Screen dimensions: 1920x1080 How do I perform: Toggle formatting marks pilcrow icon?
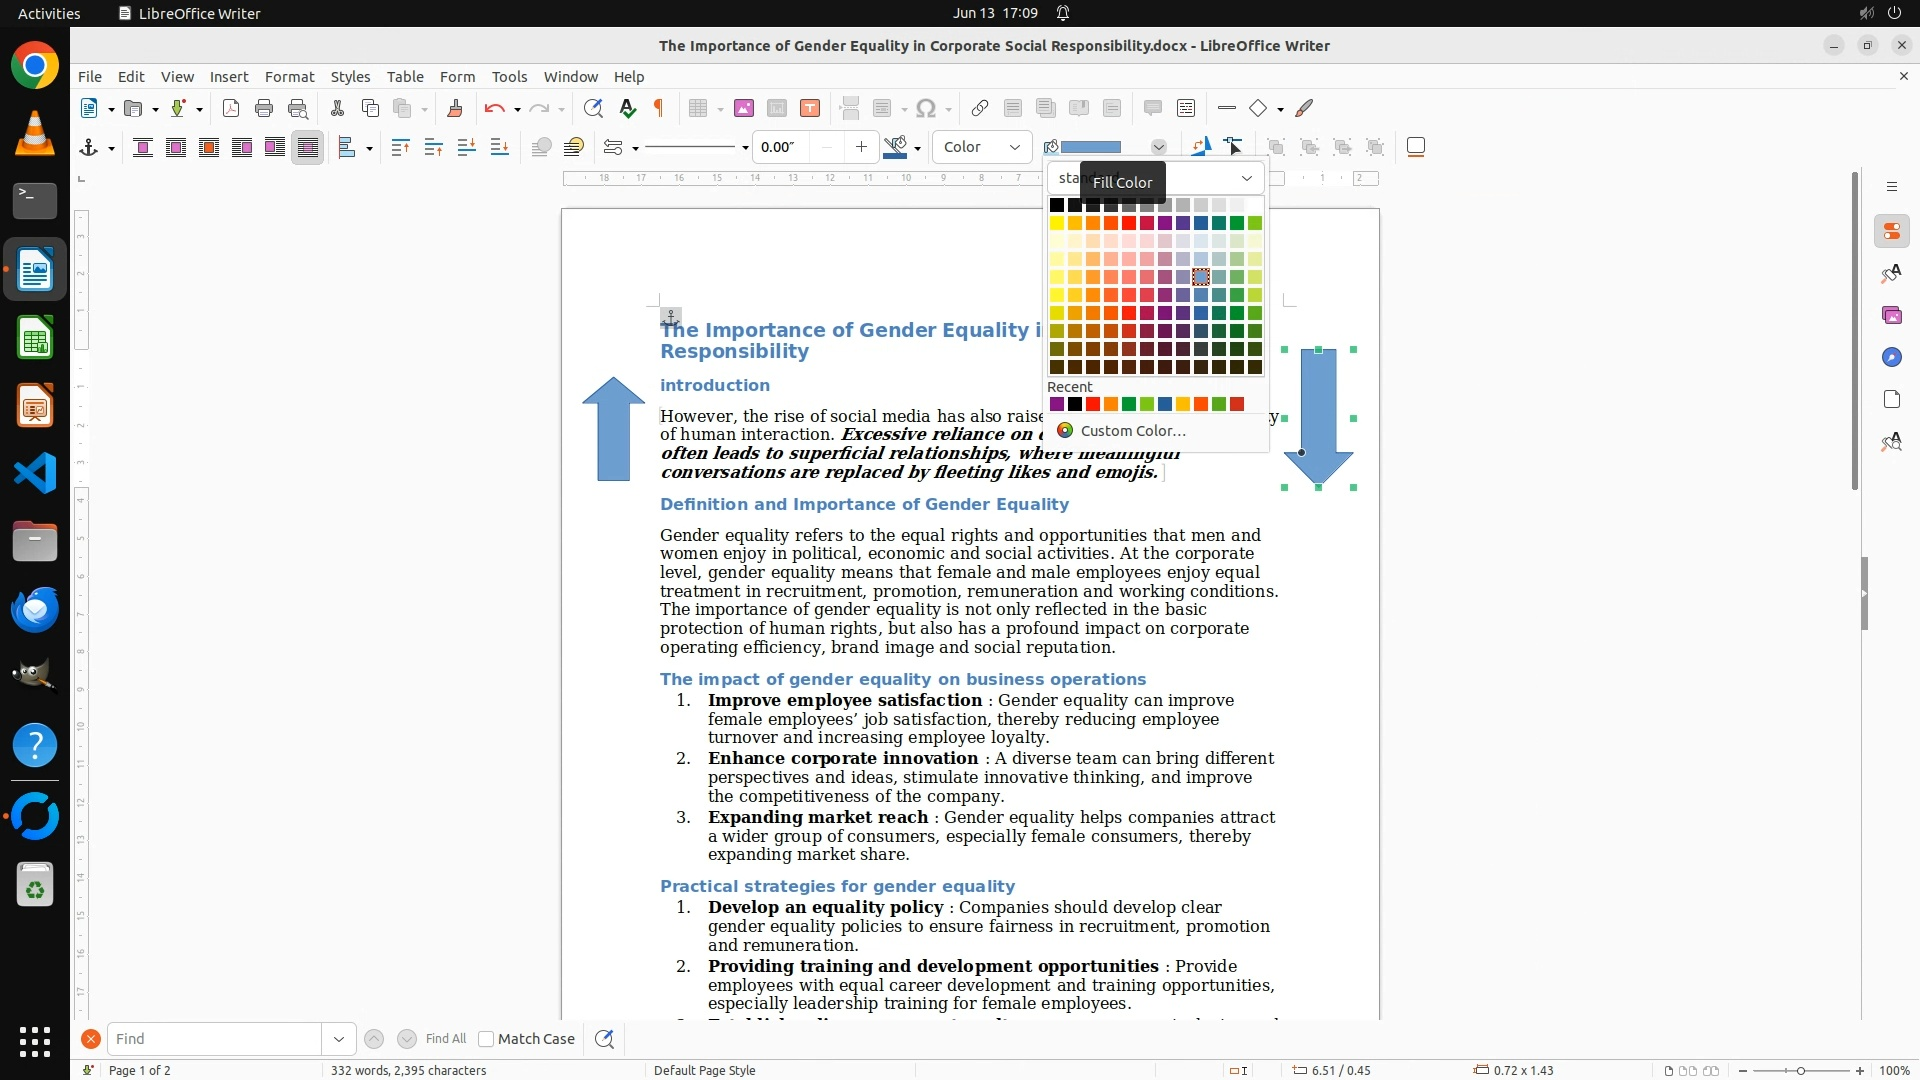[659, 108]
